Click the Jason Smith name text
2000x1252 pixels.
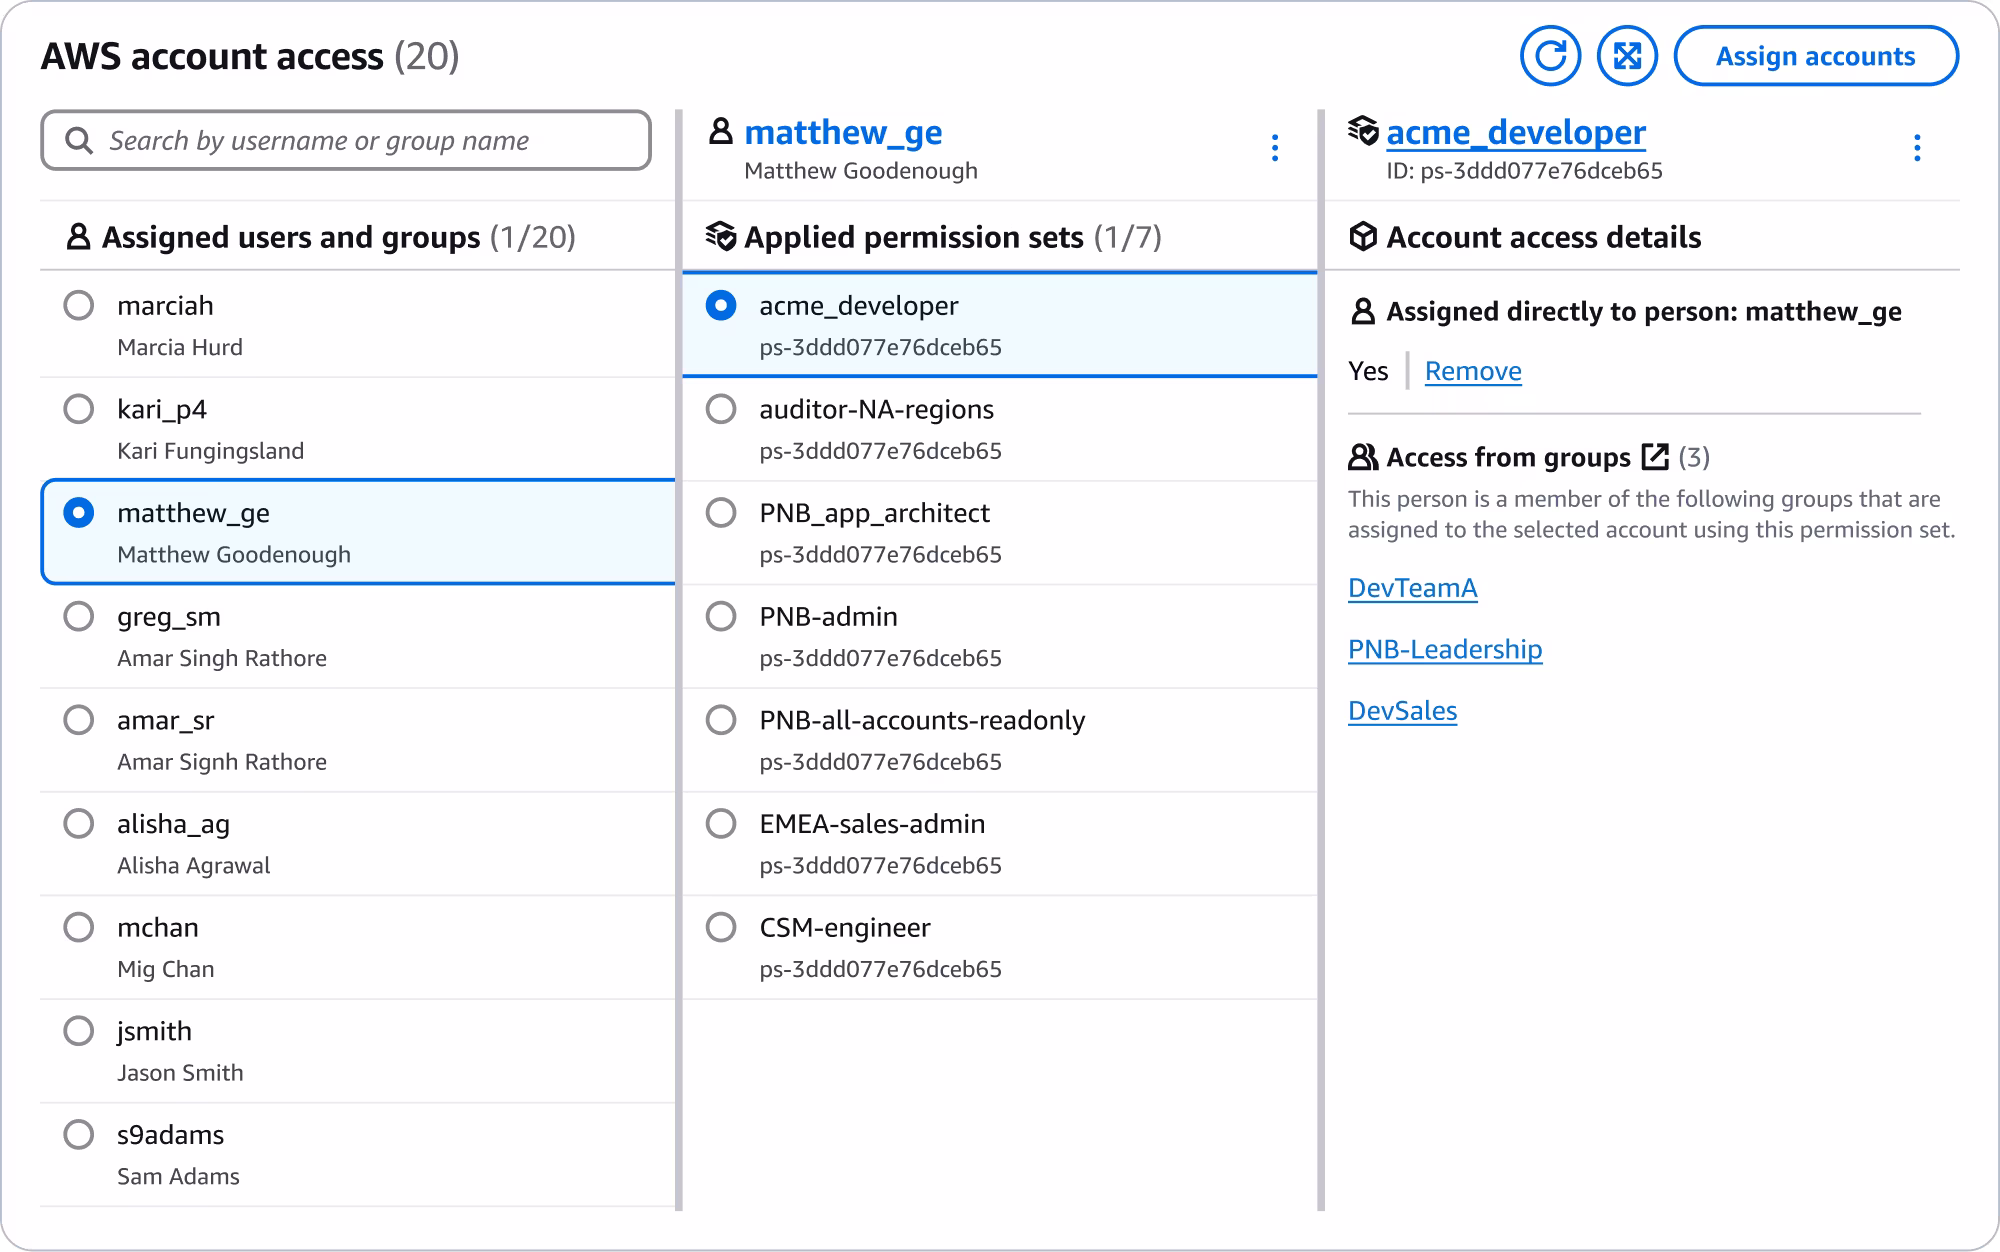(x=180, y=1073)
